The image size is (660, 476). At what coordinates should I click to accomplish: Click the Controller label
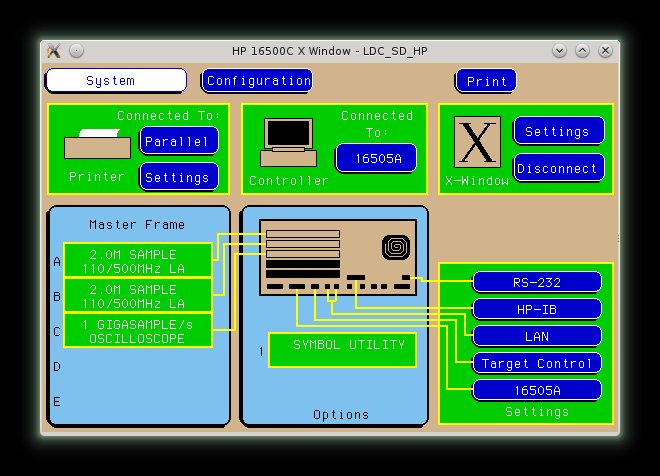tap(288, 180)
